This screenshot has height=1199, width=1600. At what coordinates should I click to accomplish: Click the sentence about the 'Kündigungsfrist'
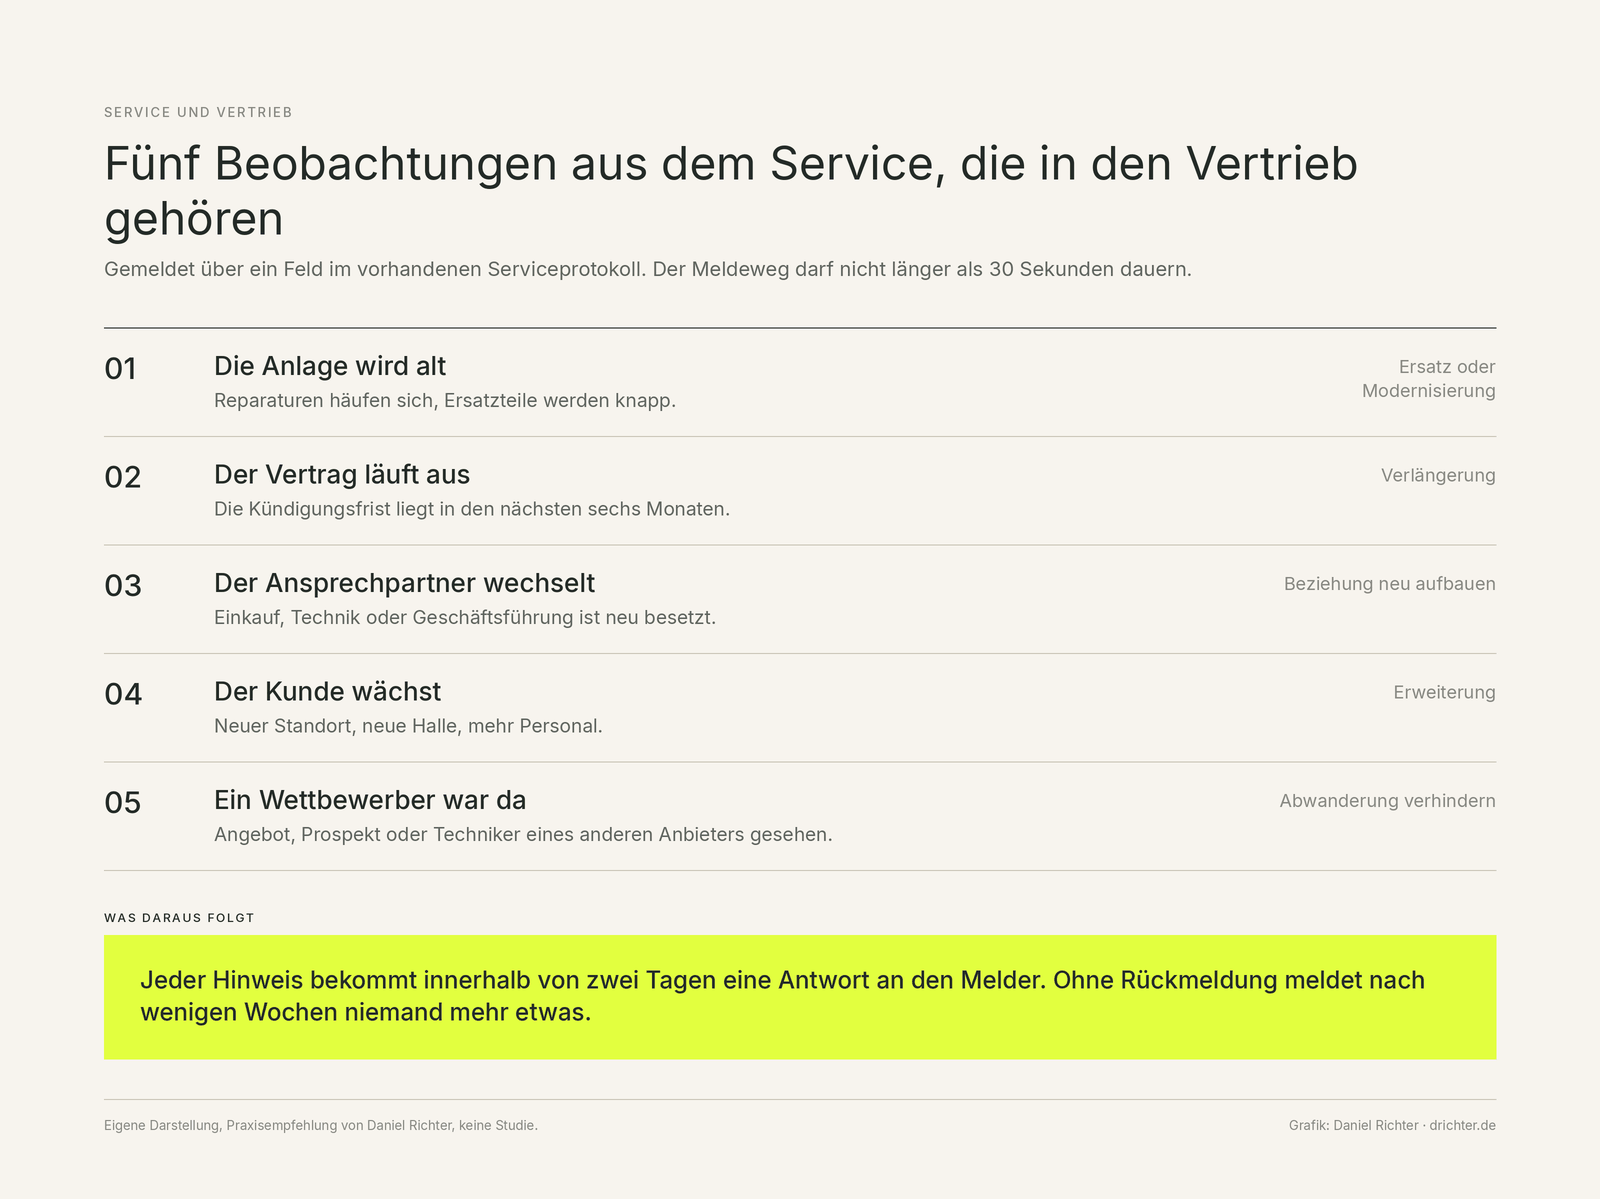click(472, 509)
